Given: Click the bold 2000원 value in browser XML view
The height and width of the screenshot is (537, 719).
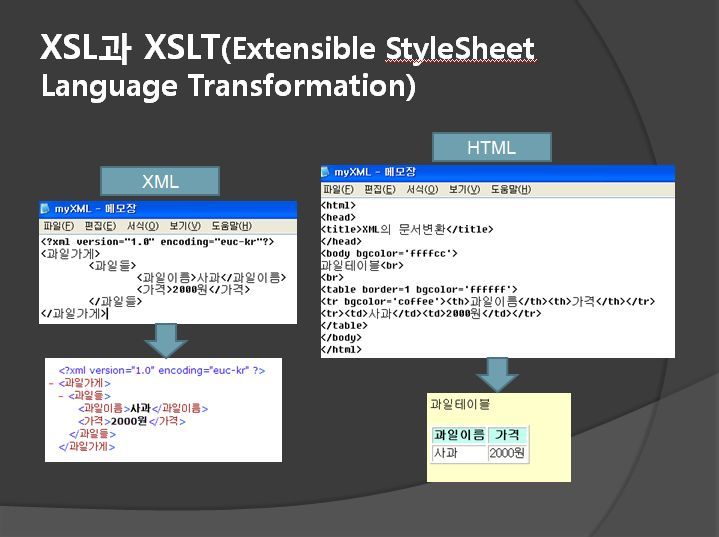Looking at the screenshot, I should [x=129, y=421].
